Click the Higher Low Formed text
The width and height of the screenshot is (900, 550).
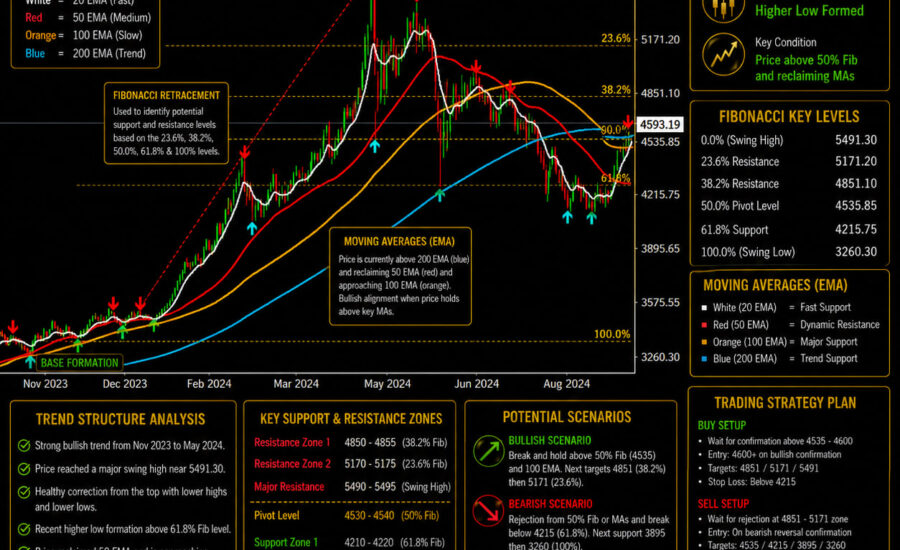click(x=809, y=11)
